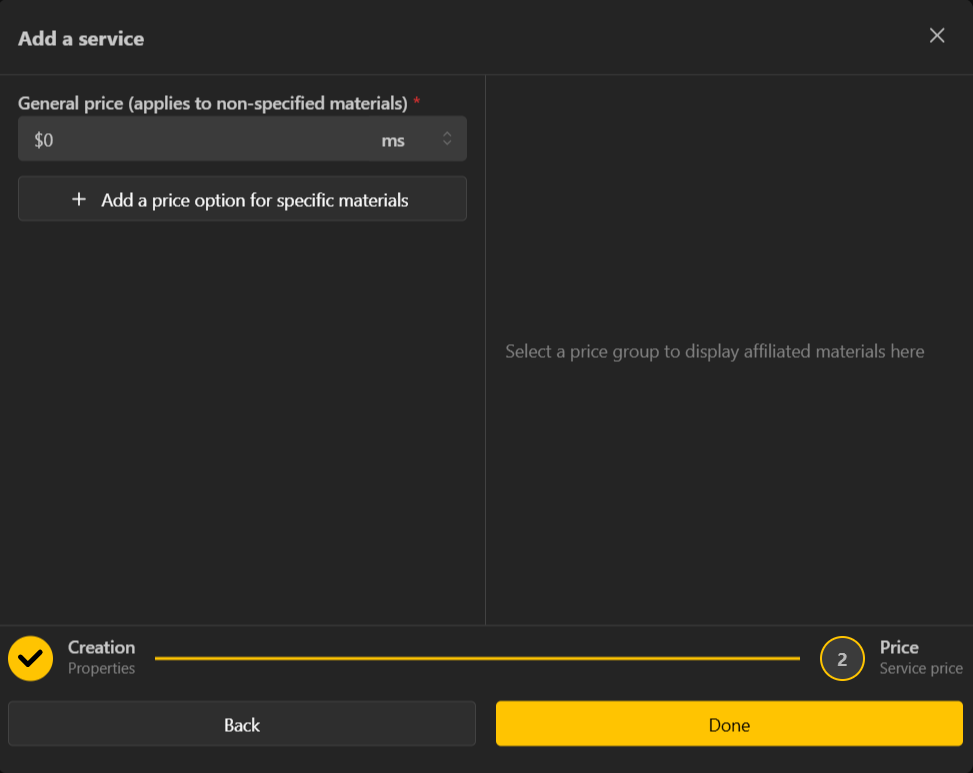Click the "Service price" step subtitle

click(921, 669)
